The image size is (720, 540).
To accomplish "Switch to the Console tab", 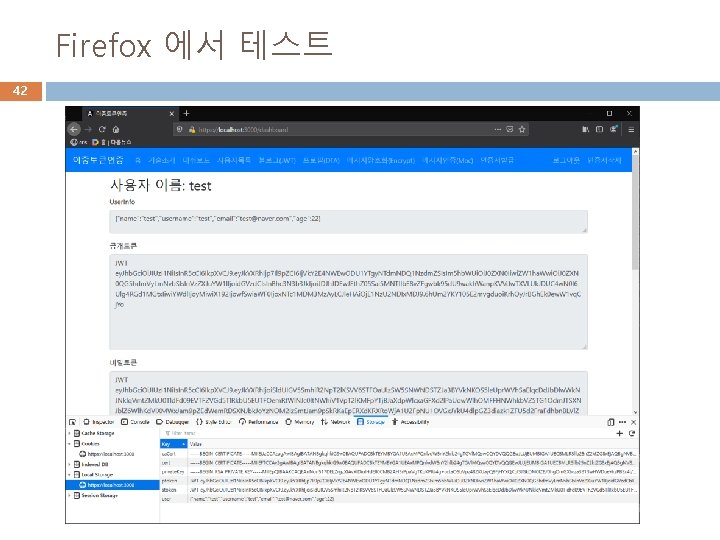I will tap(135, 422).
